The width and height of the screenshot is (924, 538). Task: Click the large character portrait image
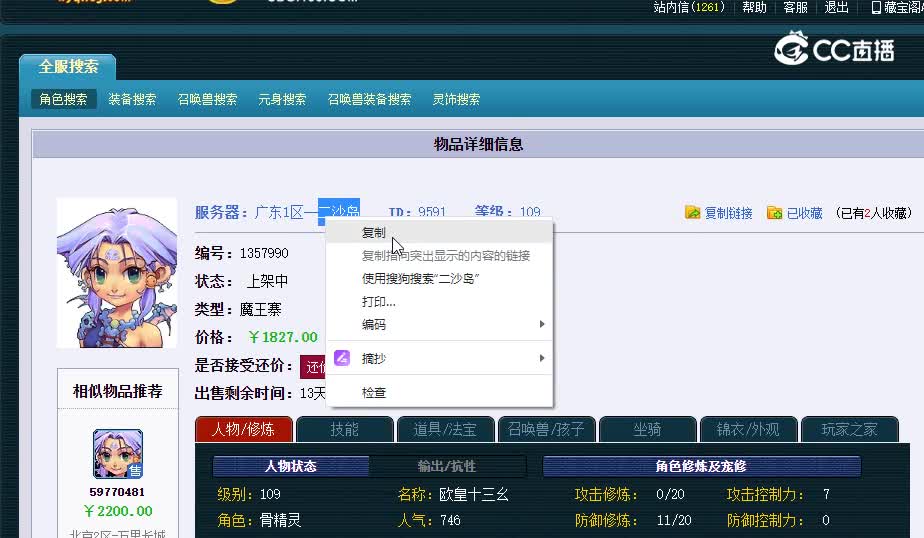[117, 273]
